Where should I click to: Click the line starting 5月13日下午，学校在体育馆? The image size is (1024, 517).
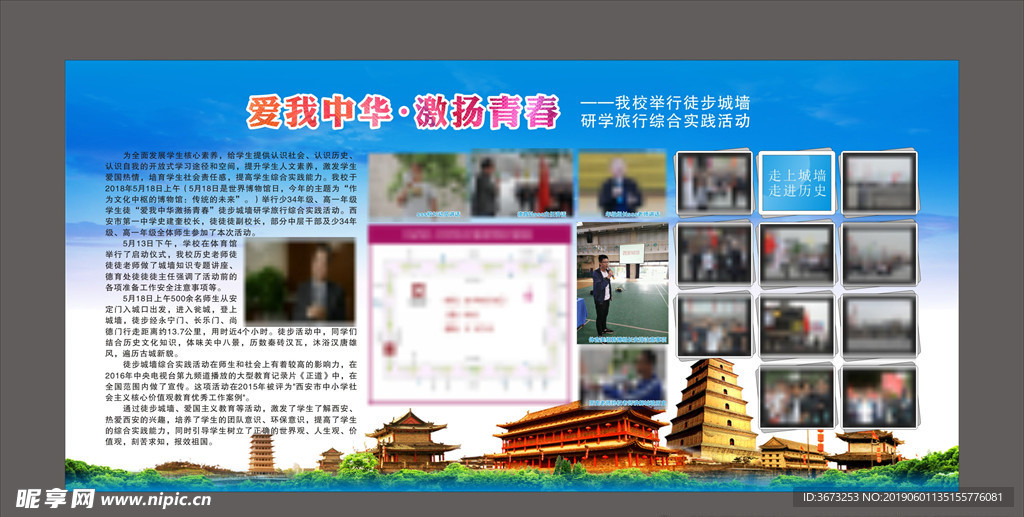click(180, 243)
